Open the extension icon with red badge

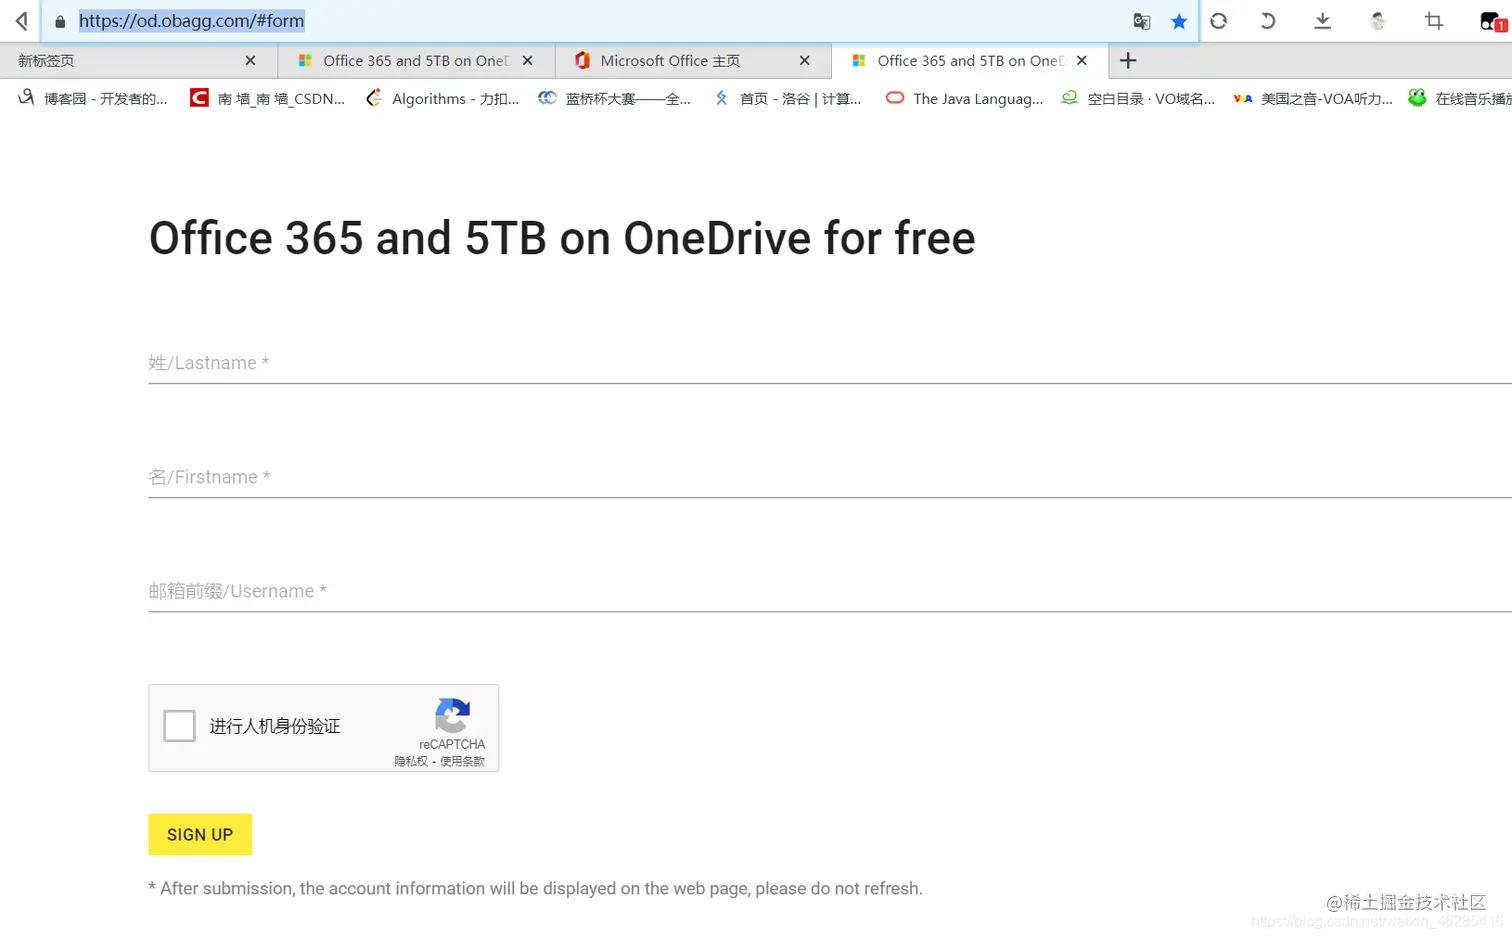(1493, 21)
